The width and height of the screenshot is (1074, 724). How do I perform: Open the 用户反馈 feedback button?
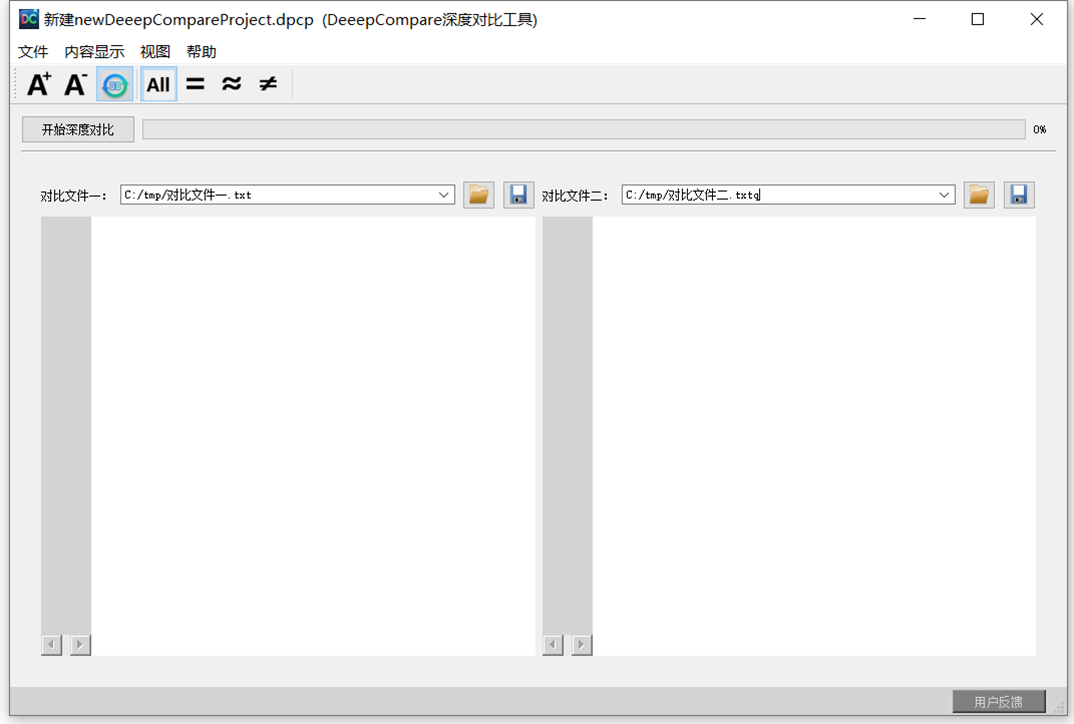tap(999, 701)
